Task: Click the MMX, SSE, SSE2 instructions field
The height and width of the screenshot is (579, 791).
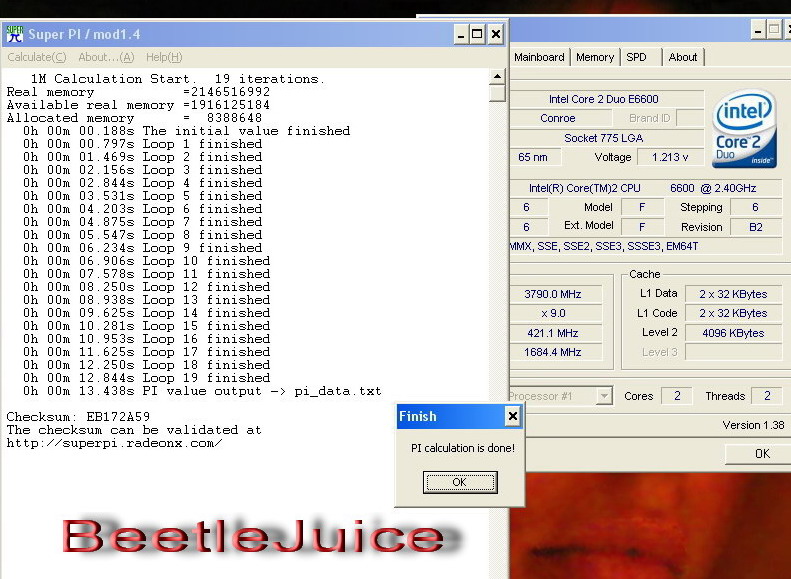Action: click(646, 246)
